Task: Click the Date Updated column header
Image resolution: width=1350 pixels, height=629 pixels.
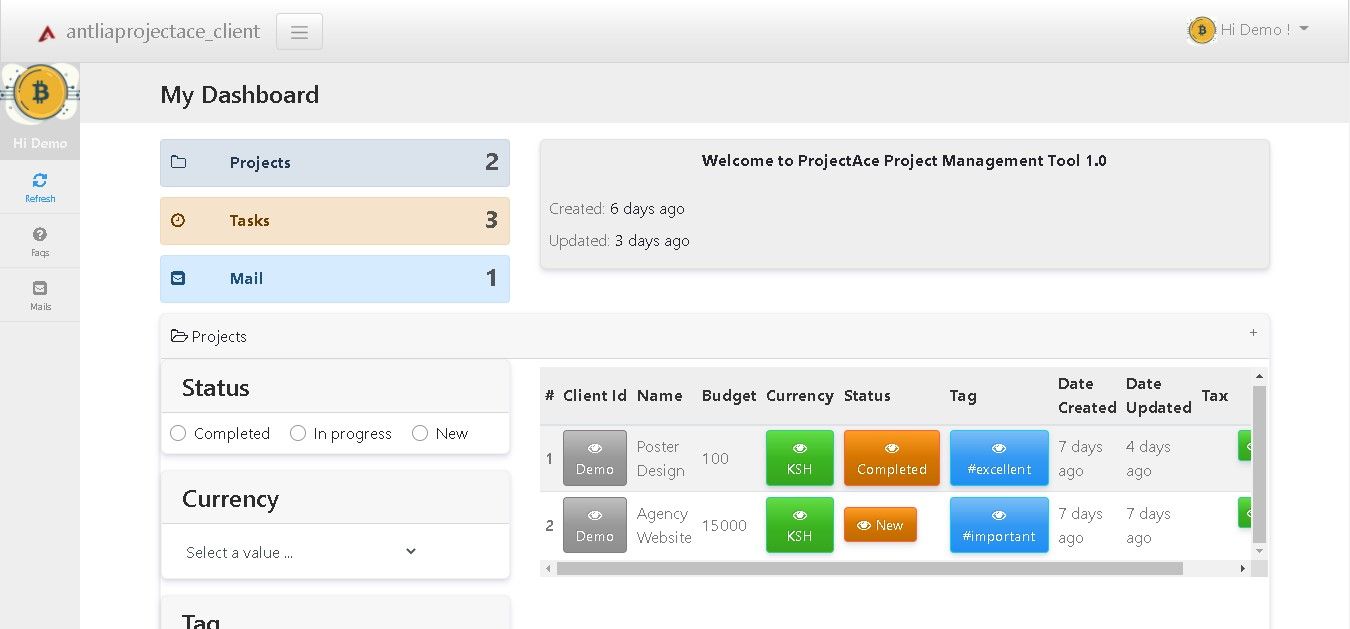Action: coord(1159,396)
